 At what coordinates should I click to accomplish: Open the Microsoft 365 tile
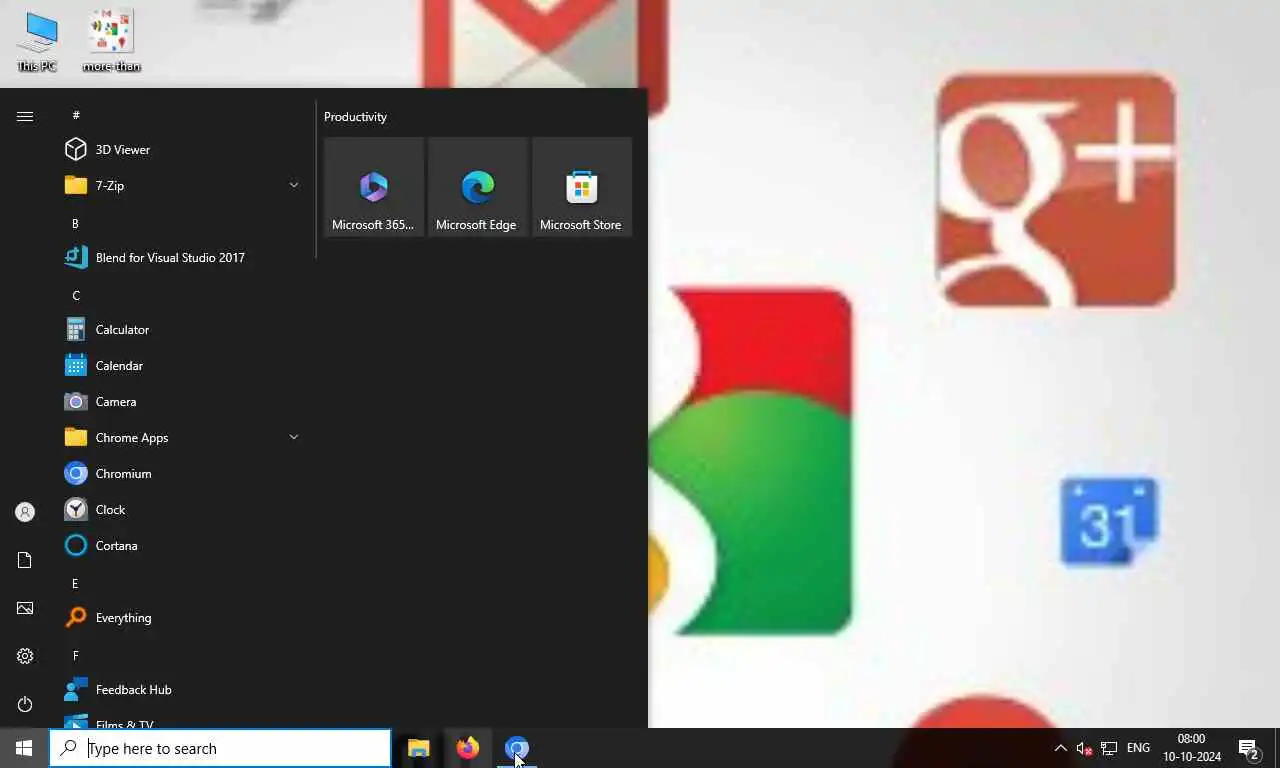click(374, 187)
